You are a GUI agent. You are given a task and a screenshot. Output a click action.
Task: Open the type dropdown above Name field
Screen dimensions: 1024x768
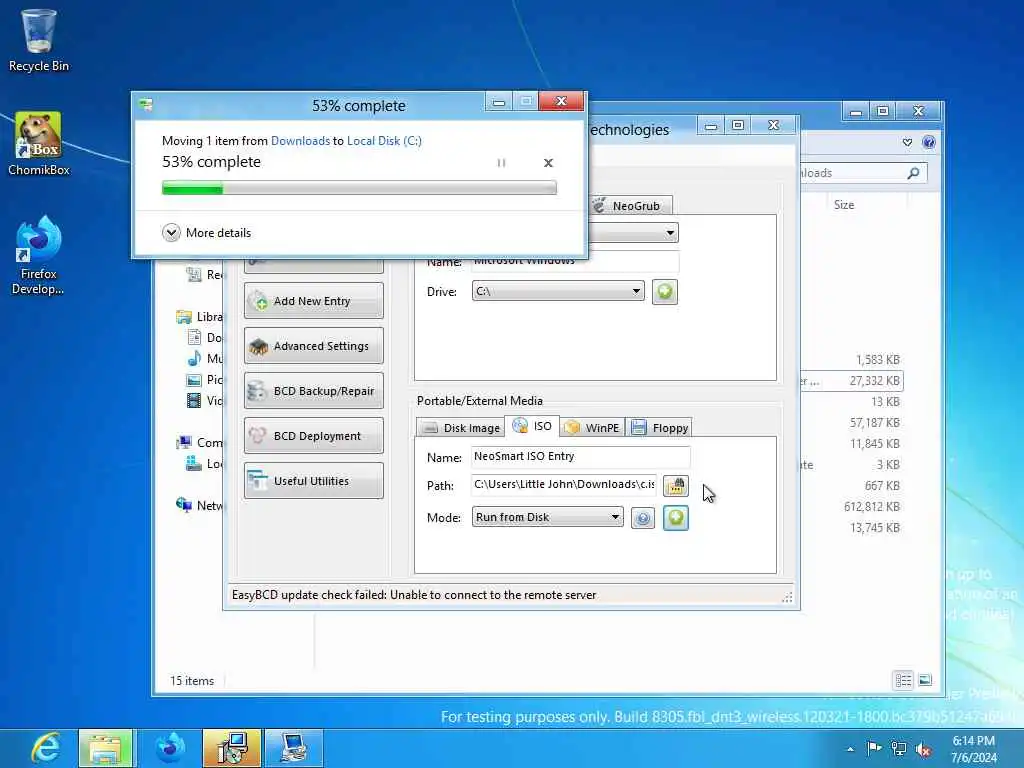click(x=633, y=232)
